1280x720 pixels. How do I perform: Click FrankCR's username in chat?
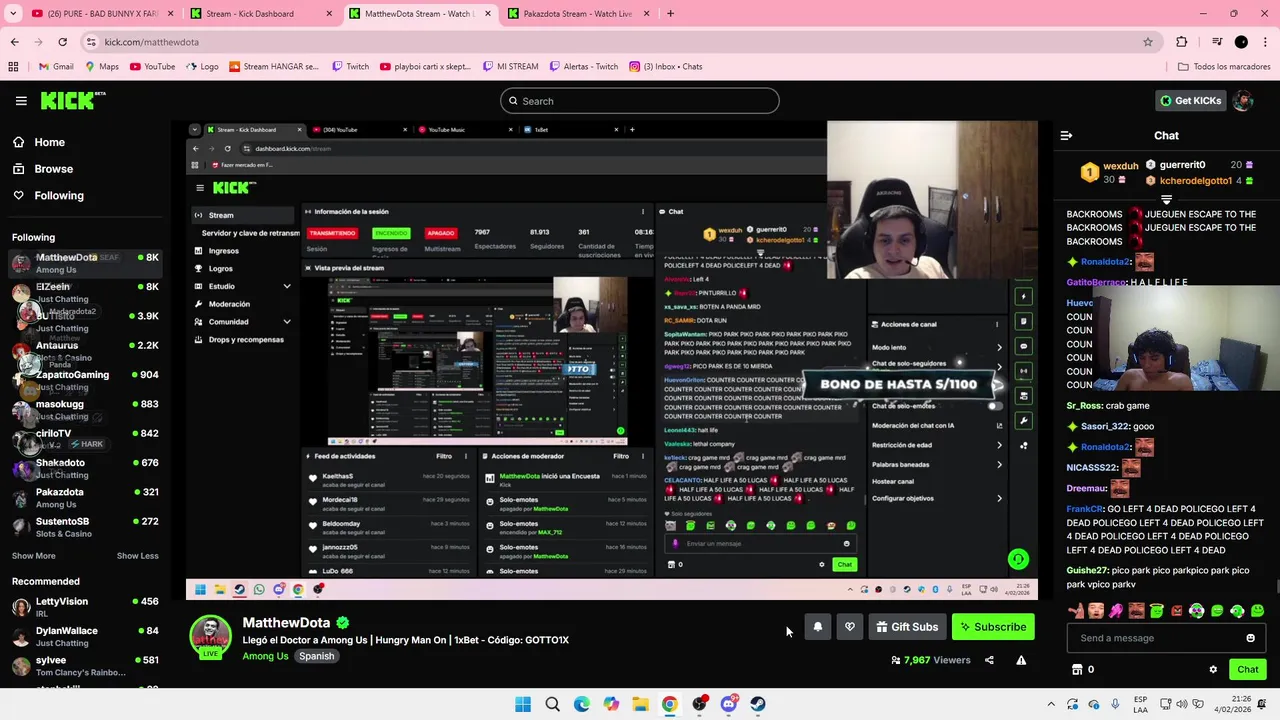click(1084, 509)
